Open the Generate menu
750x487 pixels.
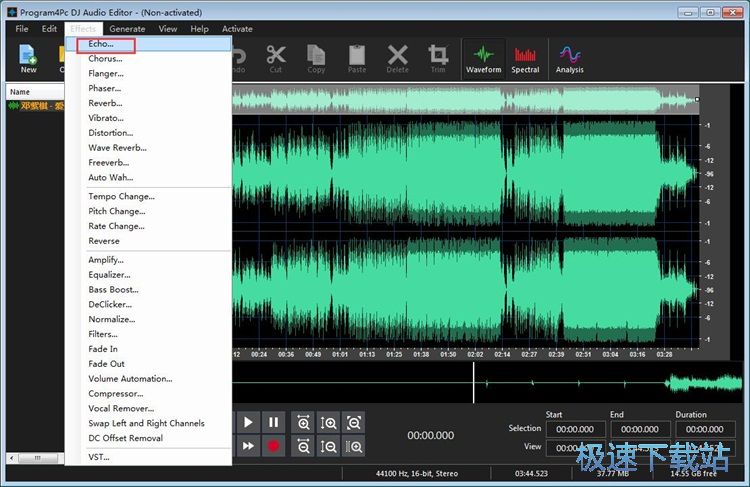(x=127, y=29)
